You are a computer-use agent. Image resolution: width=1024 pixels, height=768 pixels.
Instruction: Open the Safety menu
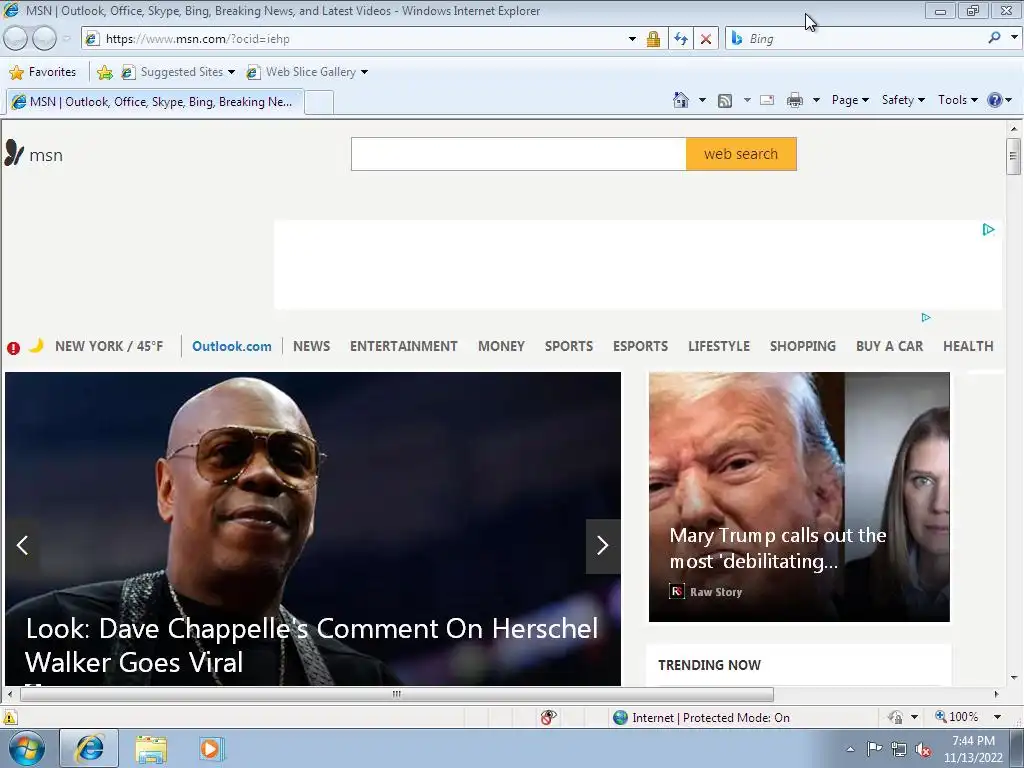point(903,100)
